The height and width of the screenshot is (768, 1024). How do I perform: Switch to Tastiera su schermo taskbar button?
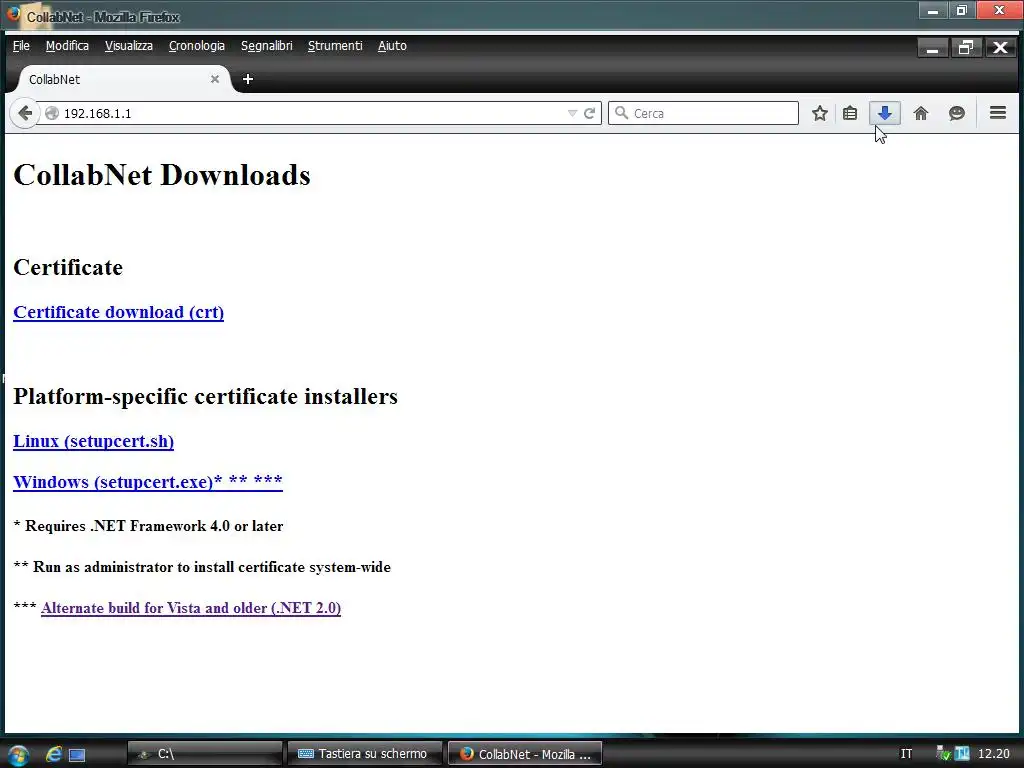click(x=364, y=754)
